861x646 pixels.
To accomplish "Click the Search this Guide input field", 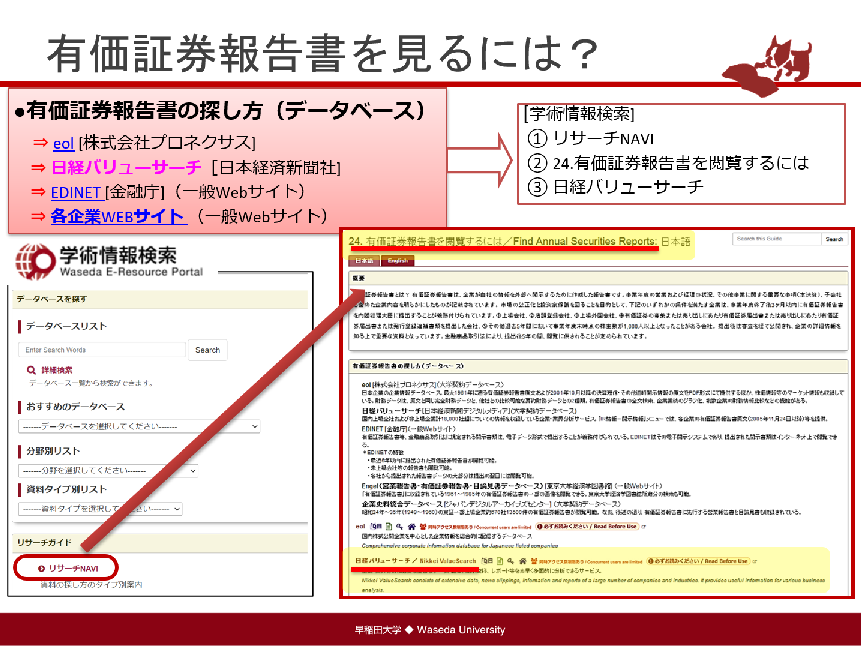I will click(777, 239).
